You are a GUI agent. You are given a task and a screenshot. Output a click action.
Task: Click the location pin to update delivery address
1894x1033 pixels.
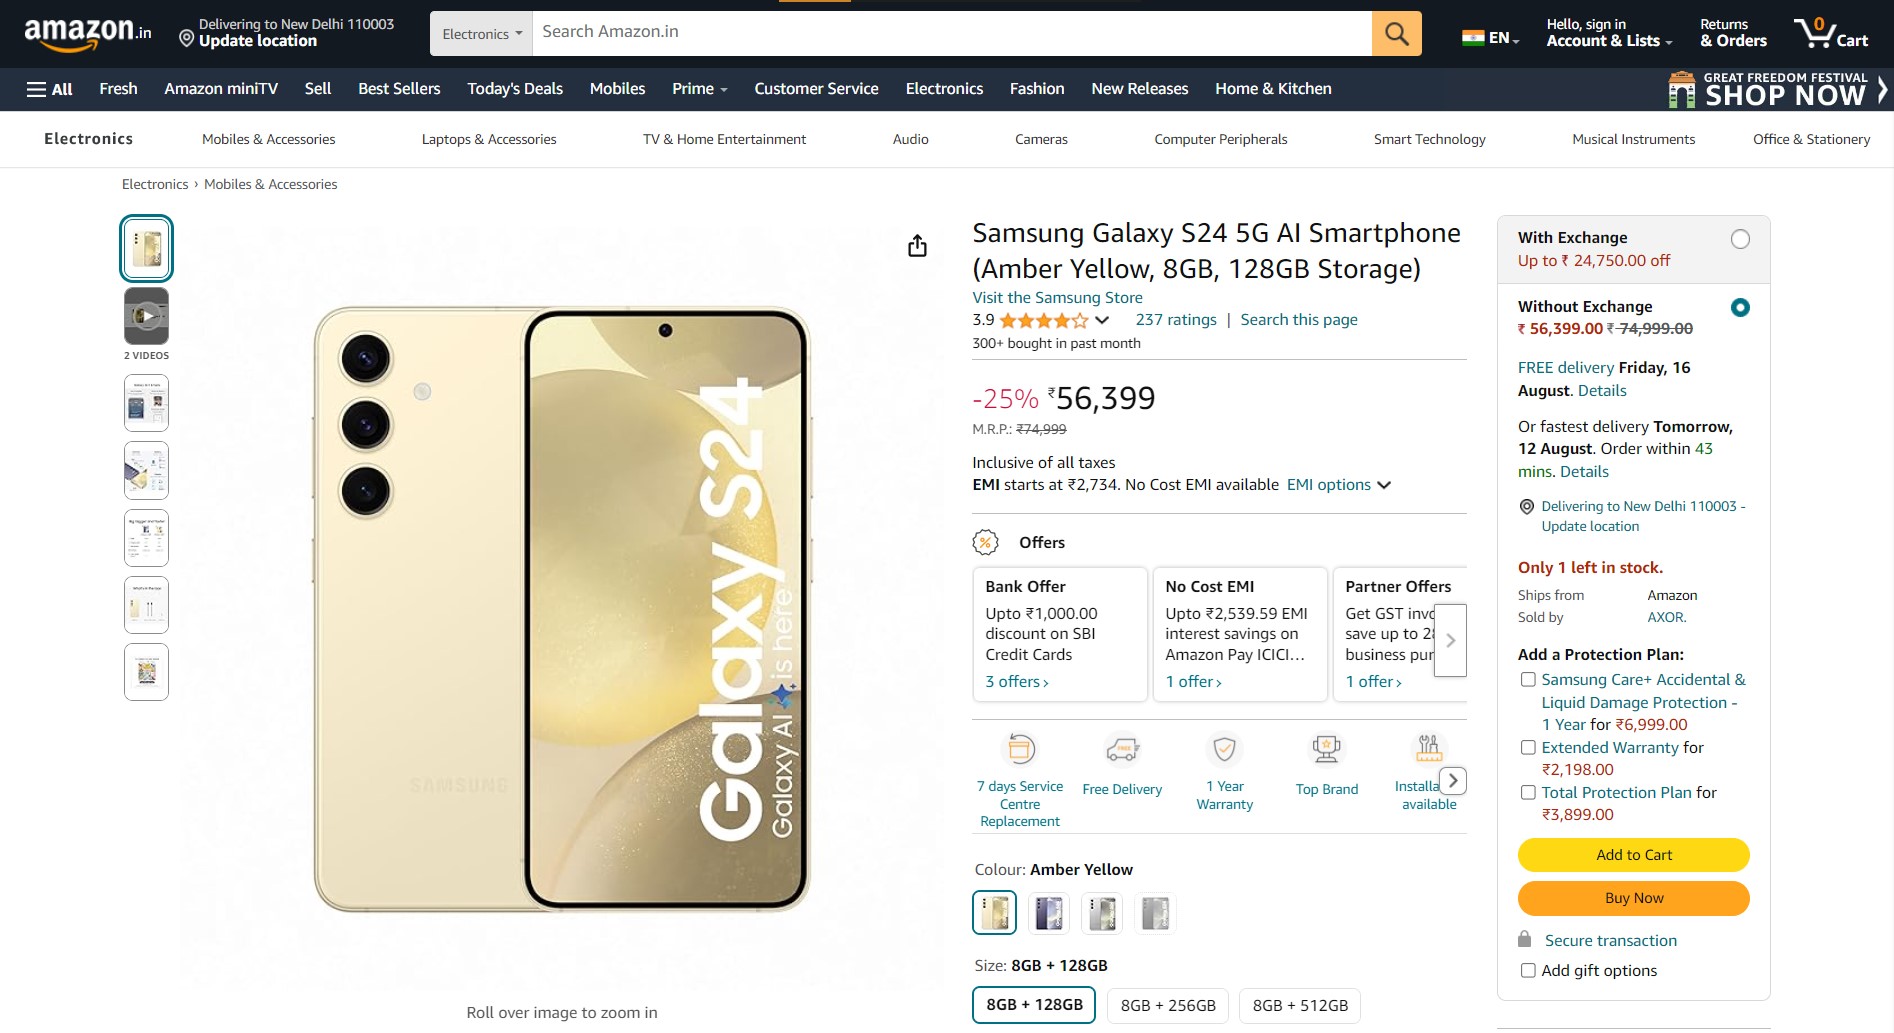[184, 40]
